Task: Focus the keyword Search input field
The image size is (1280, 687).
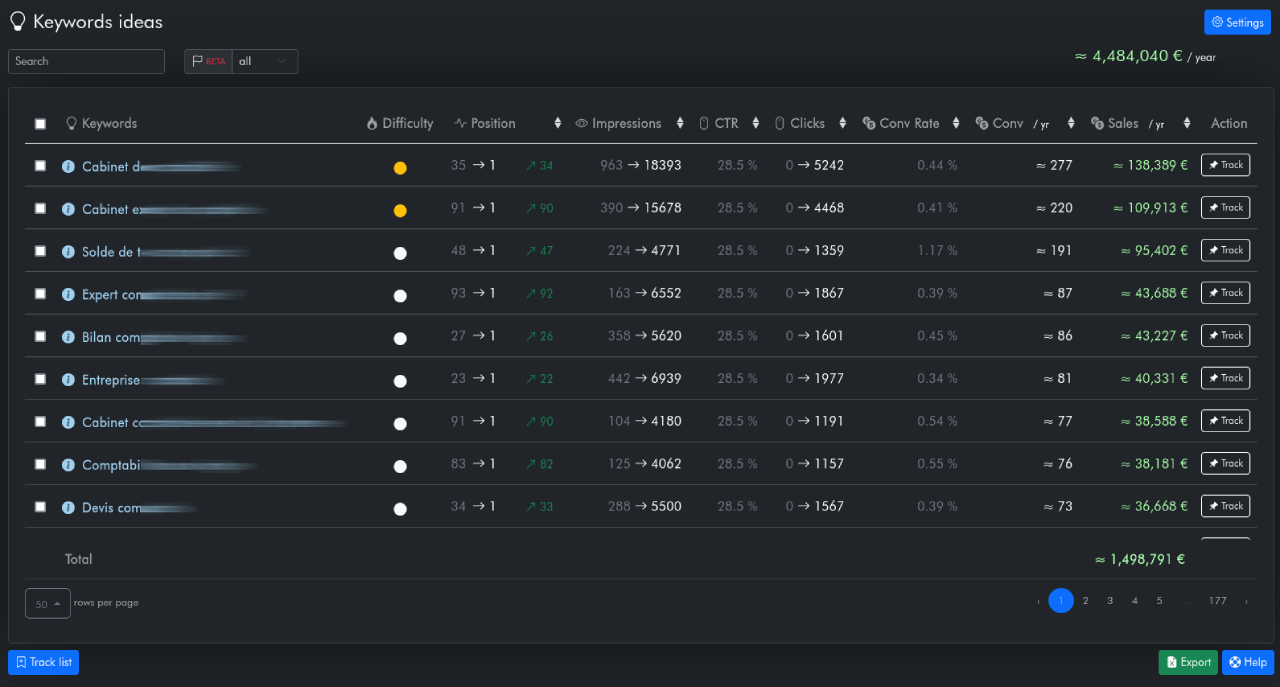Action: tap(86, 61)
